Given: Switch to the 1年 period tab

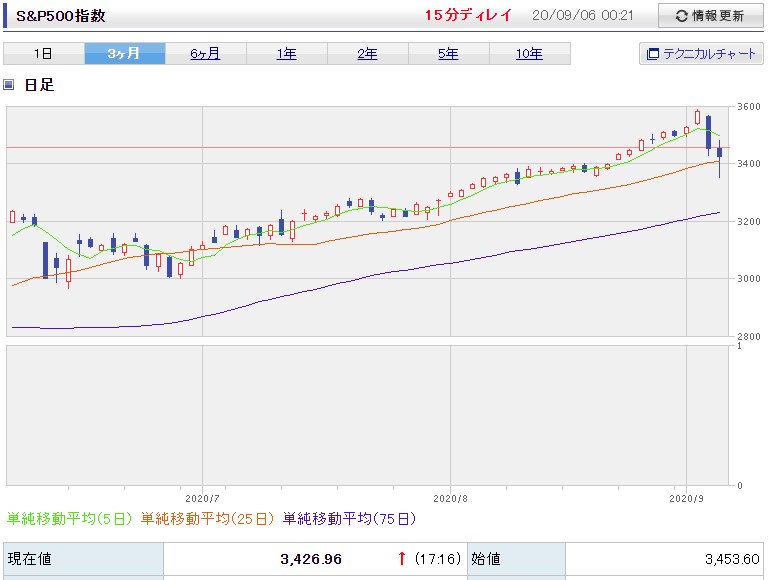Looking at the screenshot, I should point(287,53).
